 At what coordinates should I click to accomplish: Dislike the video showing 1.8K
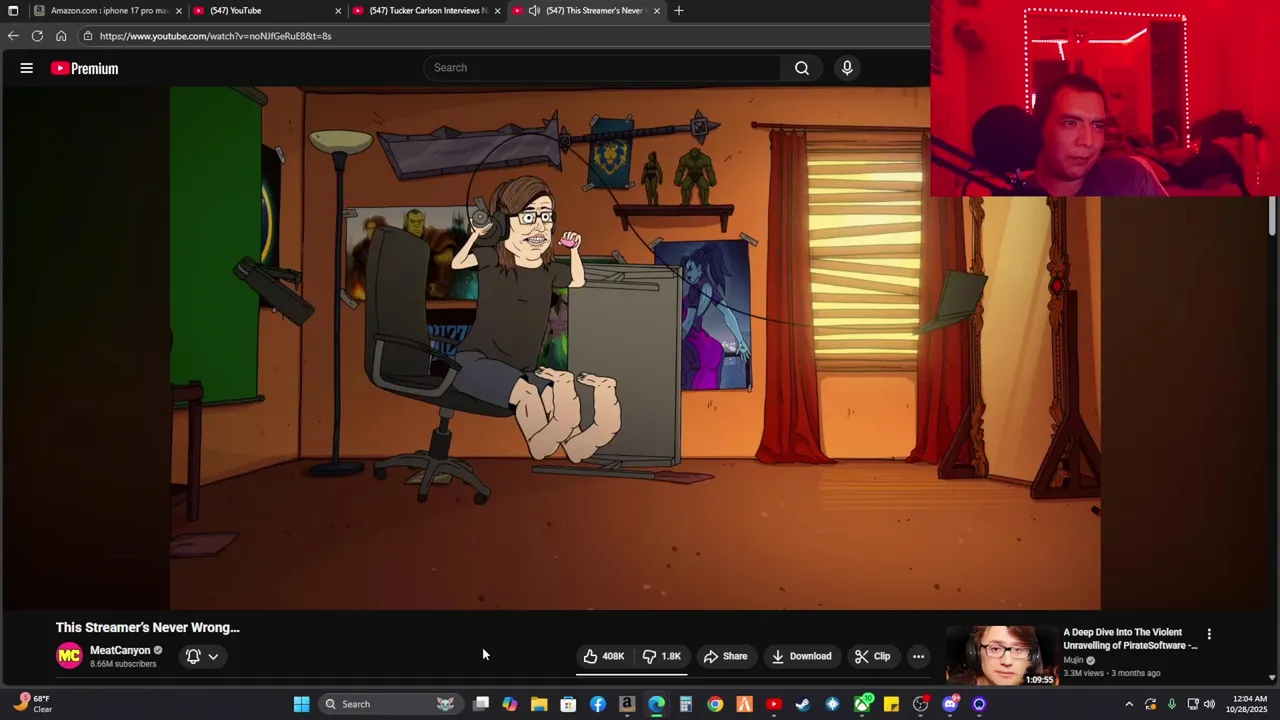click(x=662, y=656)
